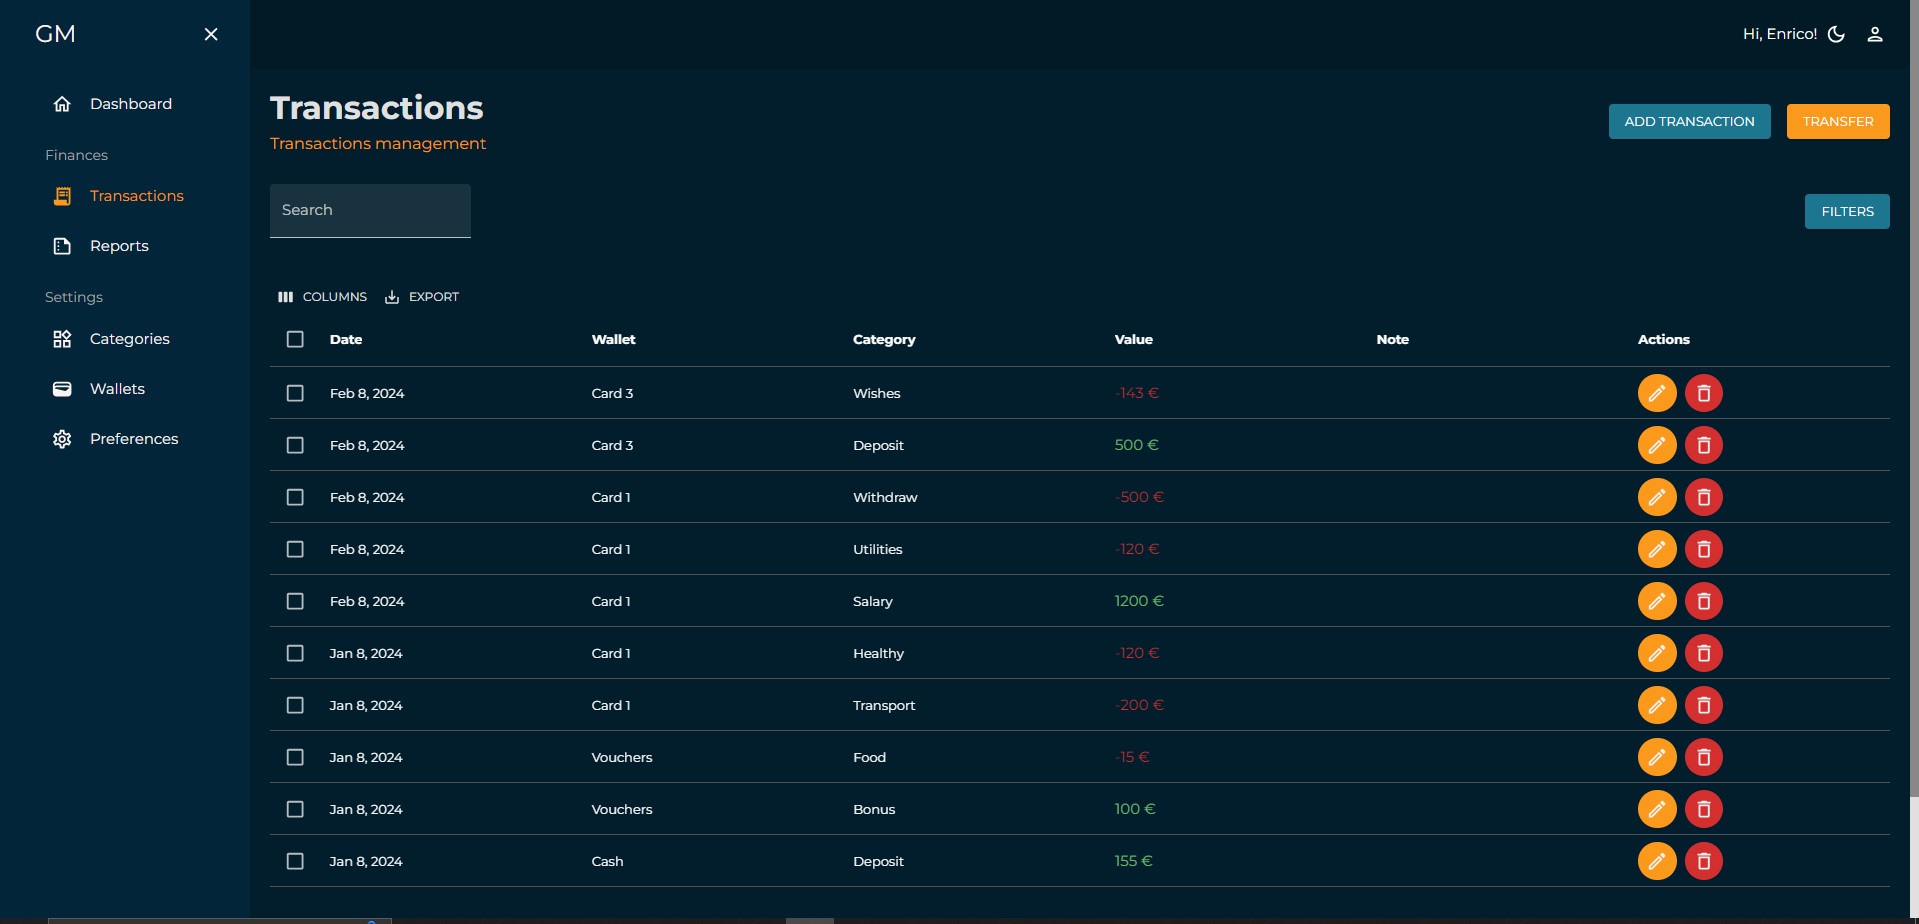Open the Filters panel
Screen dimensions: 1919x924
click(1846, 211)
